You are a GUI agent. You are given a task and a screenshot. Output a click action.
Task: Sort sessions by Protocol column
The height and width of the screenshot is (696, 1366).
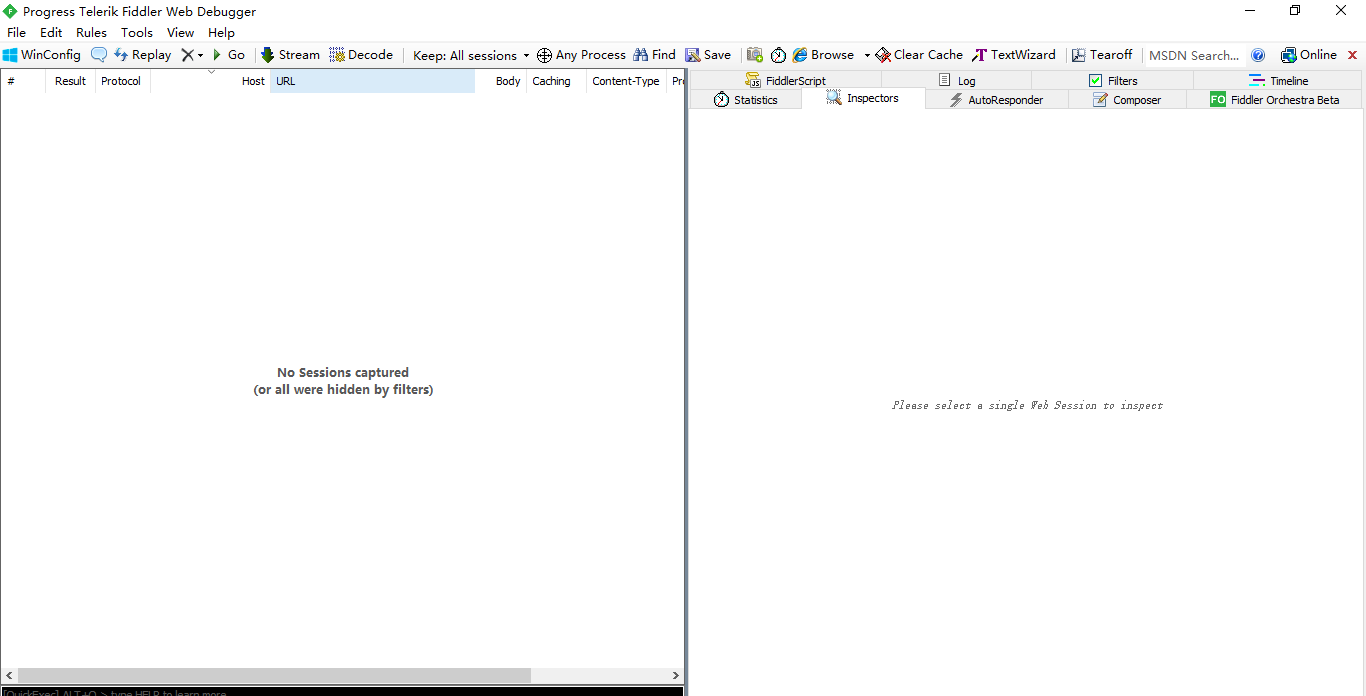(x=123, y=81)
